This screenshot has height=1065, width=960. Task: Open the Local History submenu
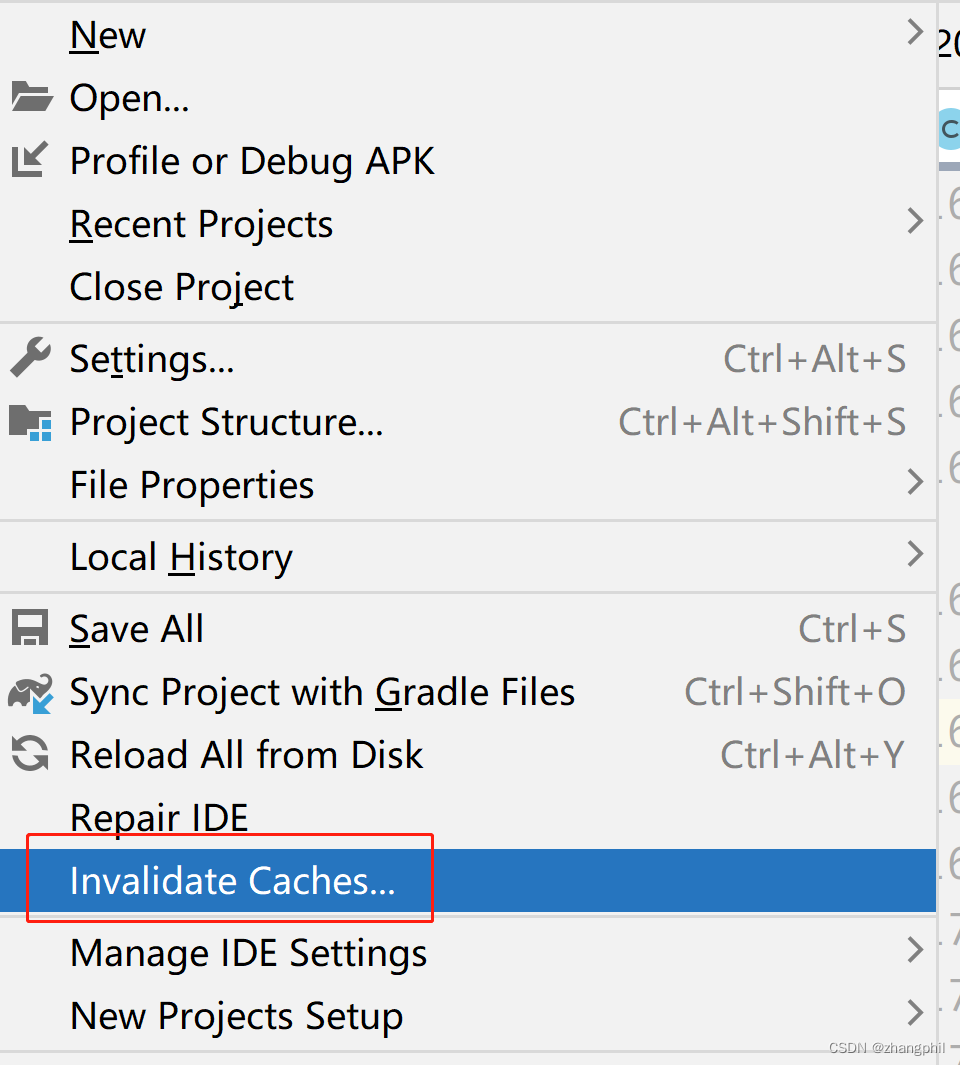click(x=180, y=557)
